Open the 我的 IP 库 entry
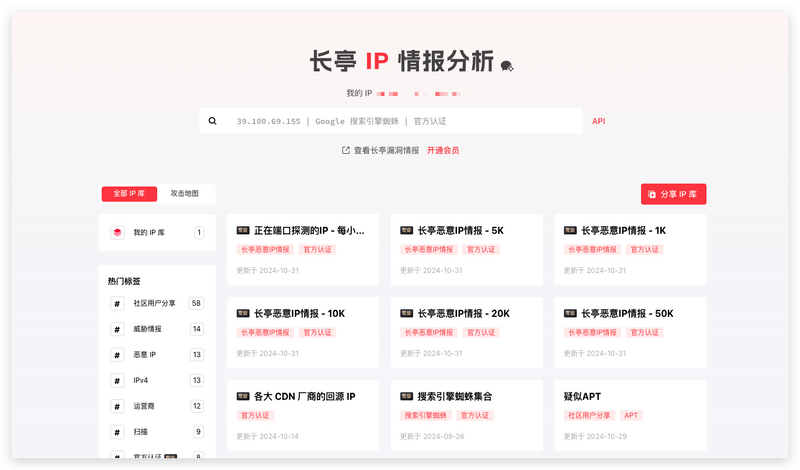Image resolution: width=800 pixels, height=470 pixels. point(157,233)
